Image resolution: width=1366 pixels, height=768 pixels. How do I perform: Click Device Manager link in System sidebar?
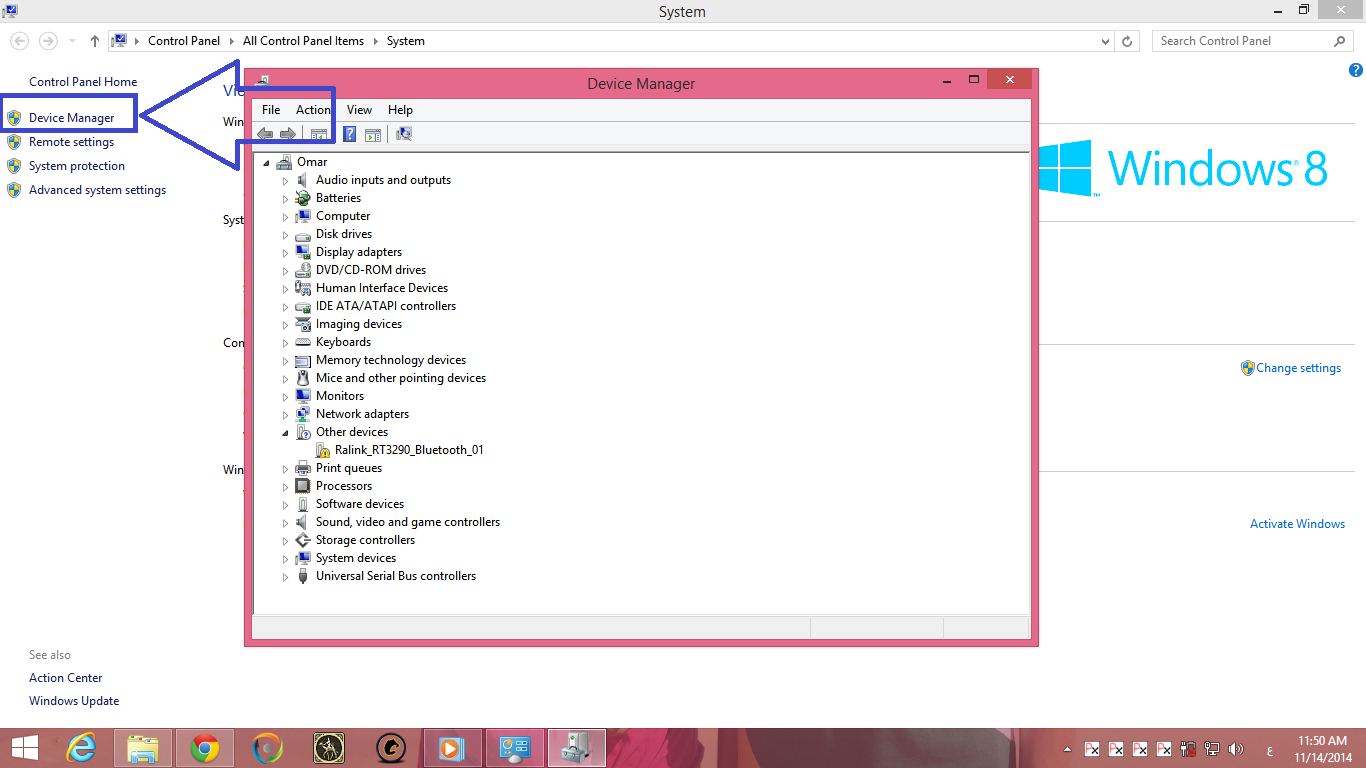(x=72, y=118)
